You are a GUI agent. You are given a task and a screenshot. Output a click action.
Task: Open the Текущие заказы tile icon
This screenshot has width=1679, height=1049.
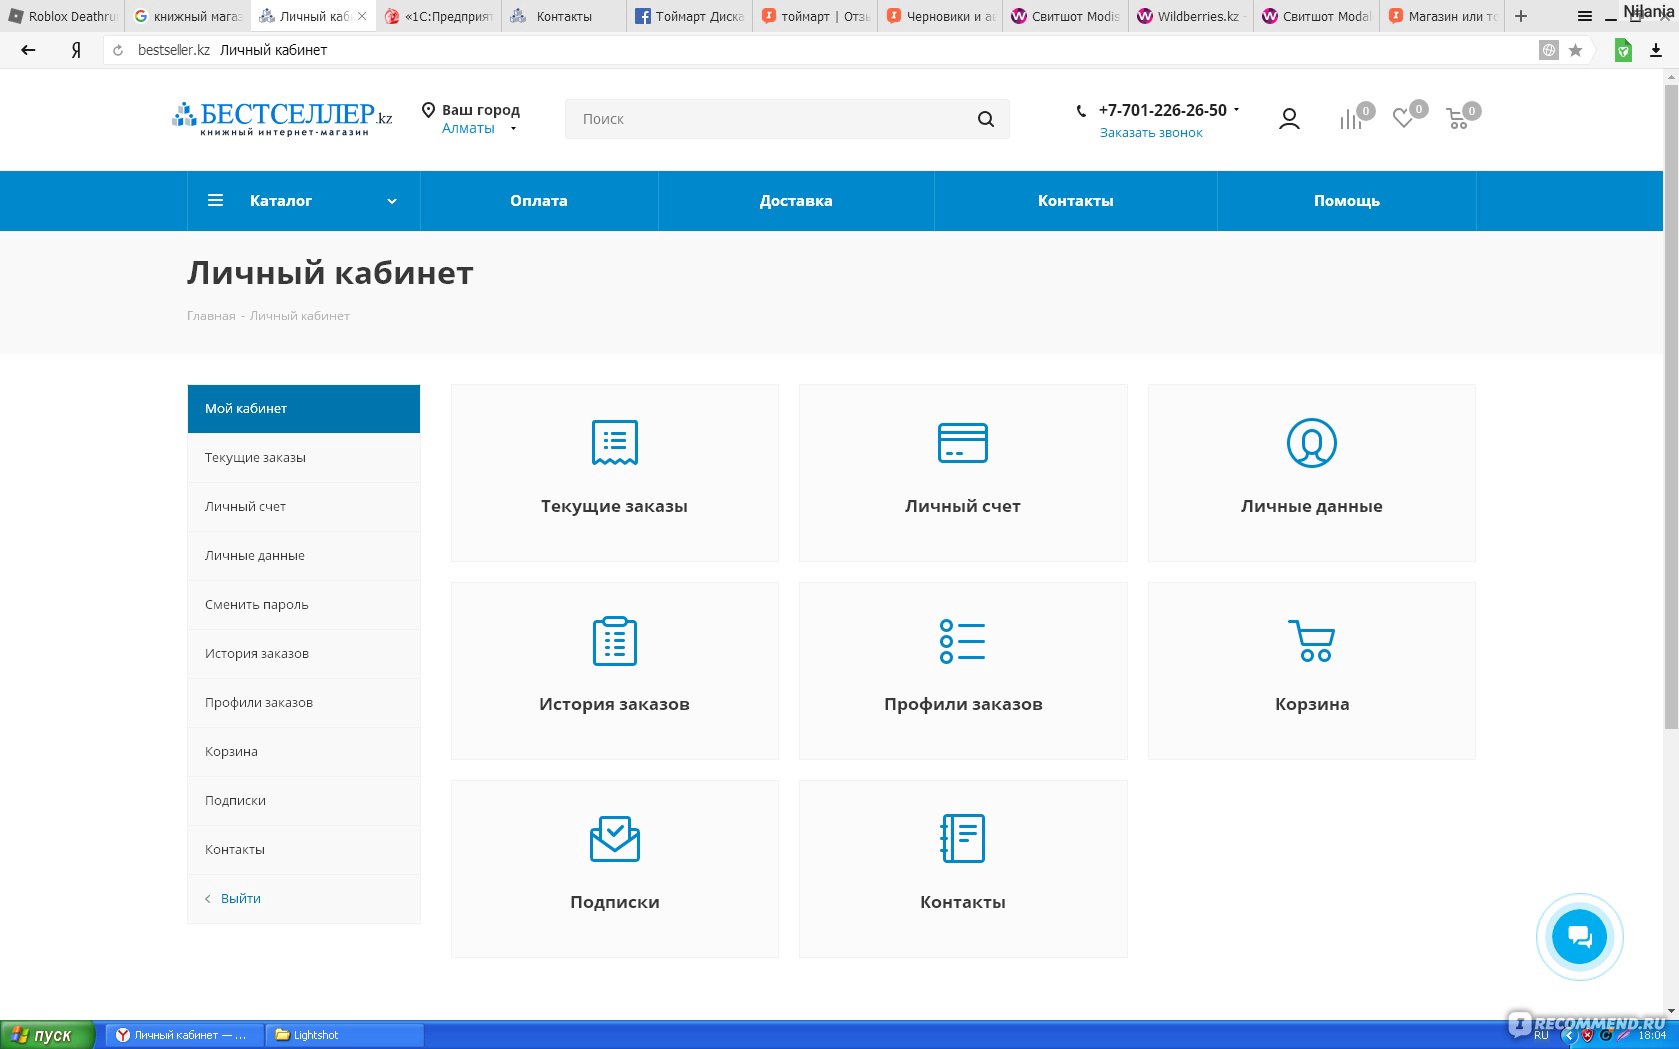pyautogui.click(x=614, y=443)
